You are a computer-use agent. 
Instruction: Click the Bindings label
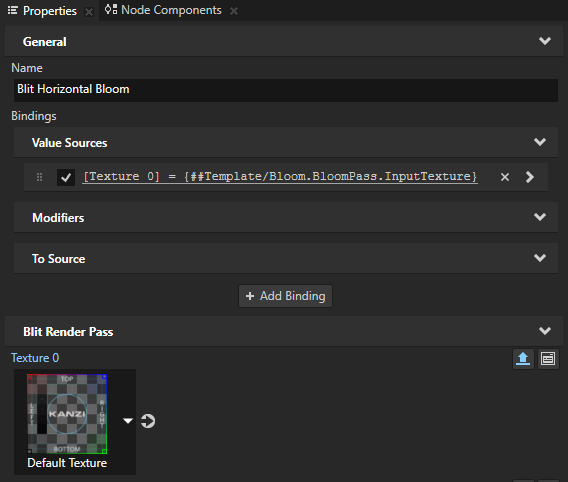tap(34, 116)
